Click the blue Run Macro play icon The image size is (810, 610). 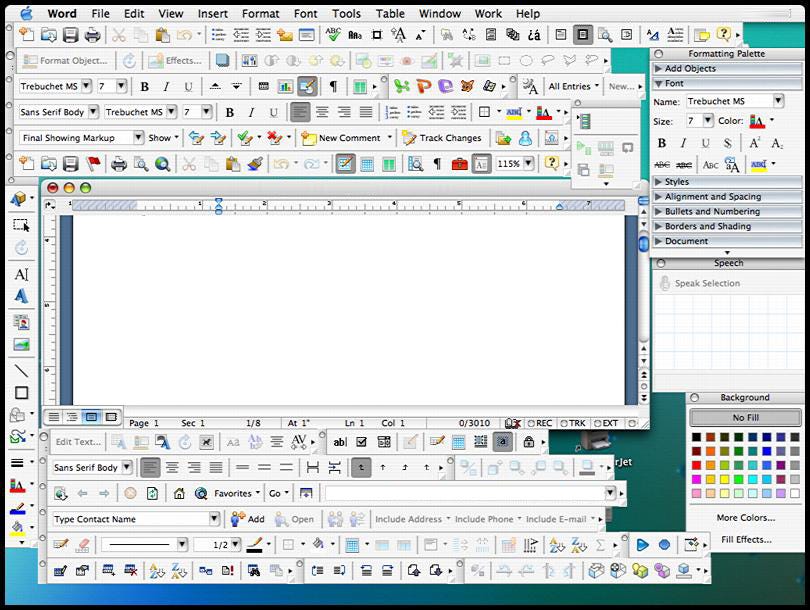point(642,544)
